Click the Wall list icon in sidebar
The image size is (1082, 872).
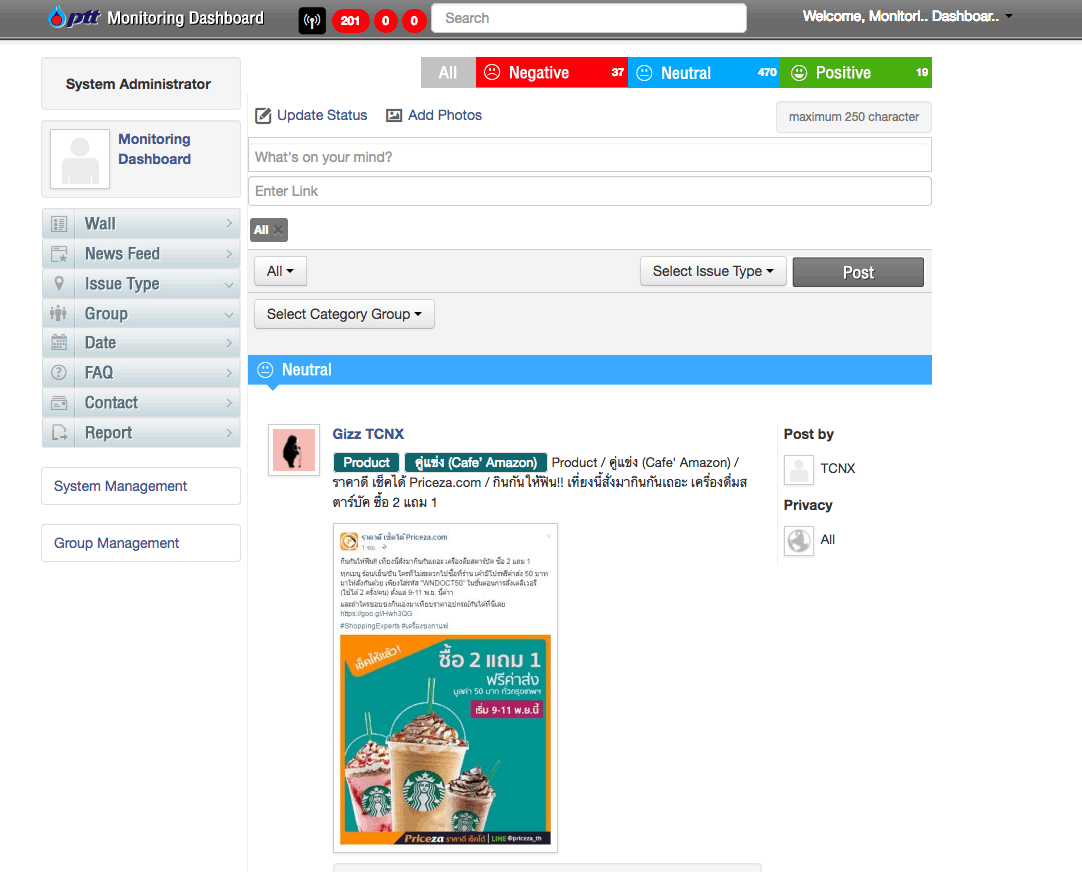click(x=59, y=224)
